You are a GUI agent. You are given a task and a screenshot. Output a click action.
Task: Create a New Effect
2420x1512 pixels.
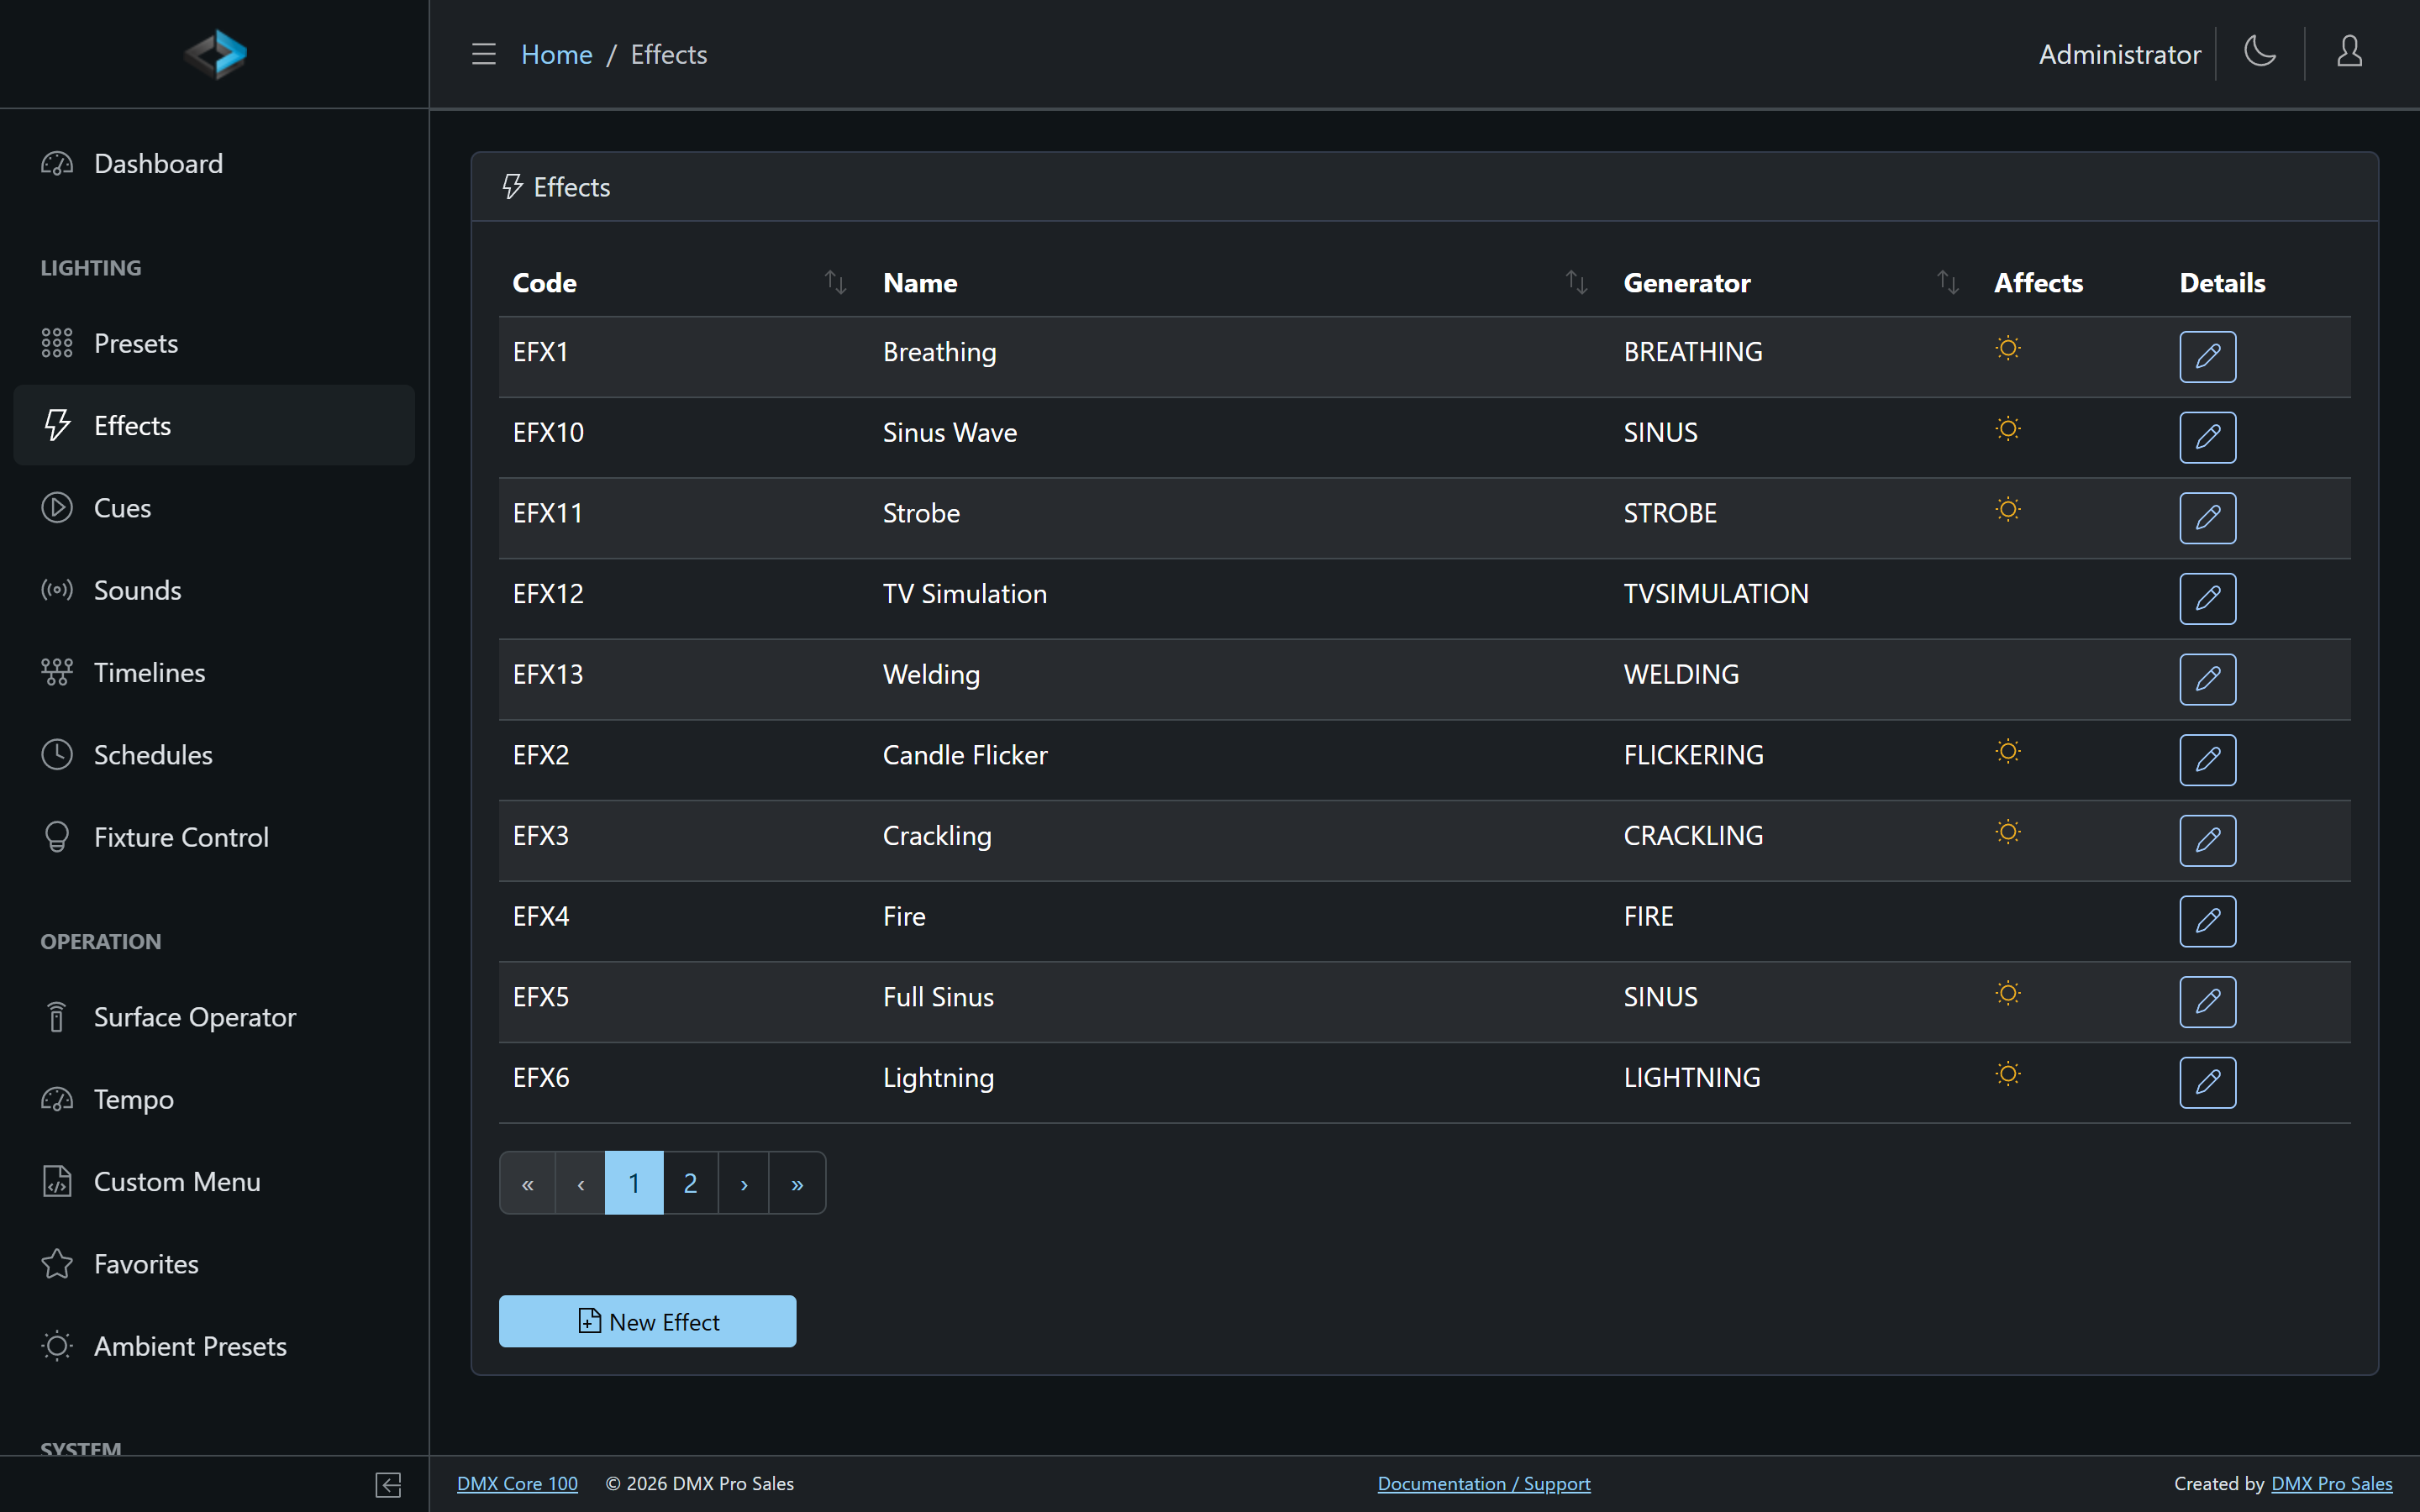click(647, 1322)
